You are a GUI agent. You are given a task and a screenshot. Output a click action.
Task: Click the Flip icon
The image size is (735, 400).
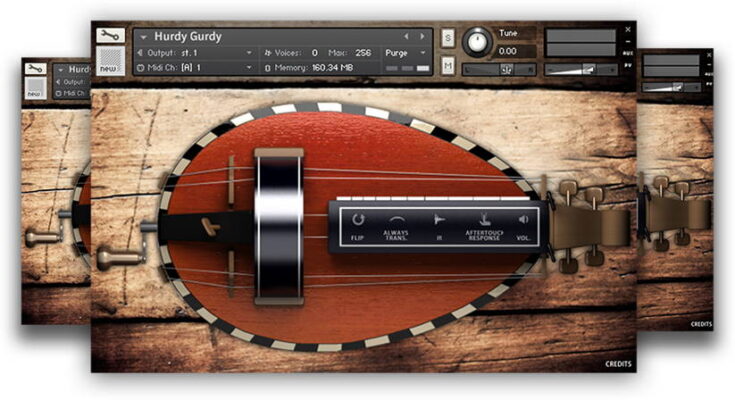coord(358,226)
